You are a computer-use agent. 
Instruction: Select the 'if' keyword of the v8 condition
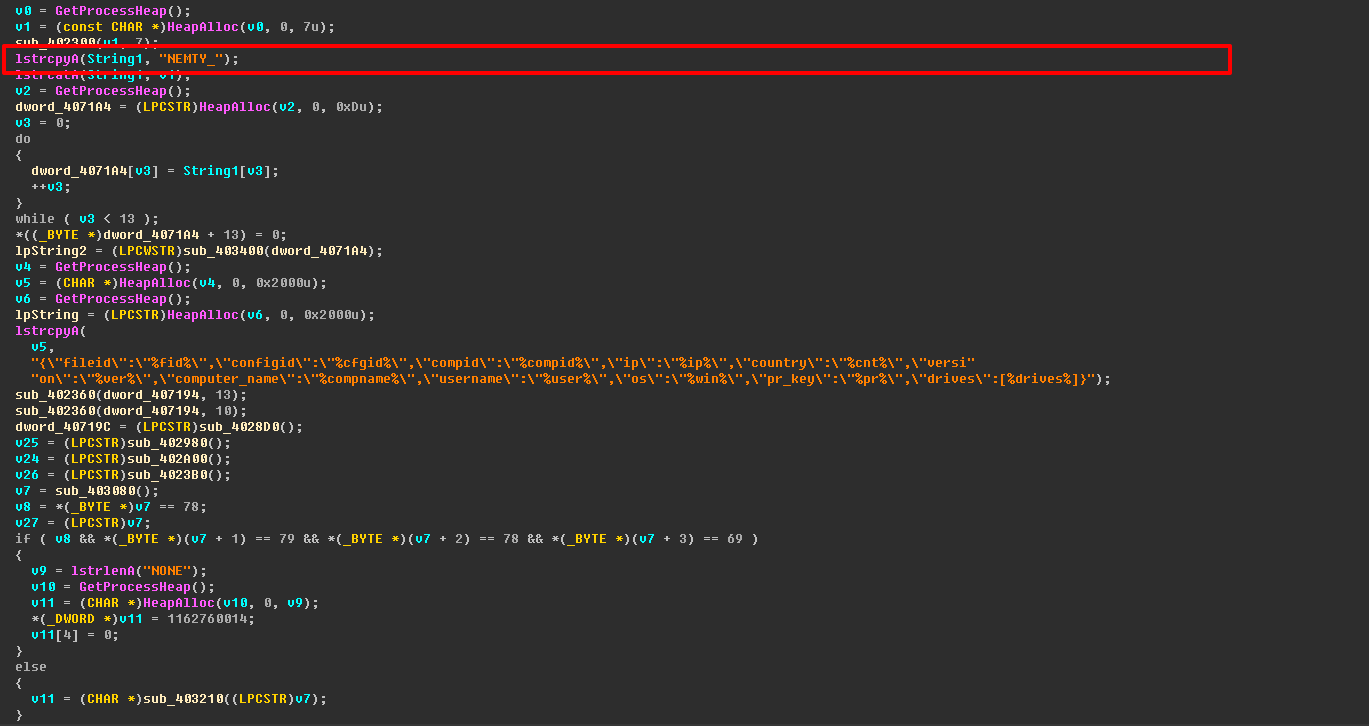click(x=23, y=539)
